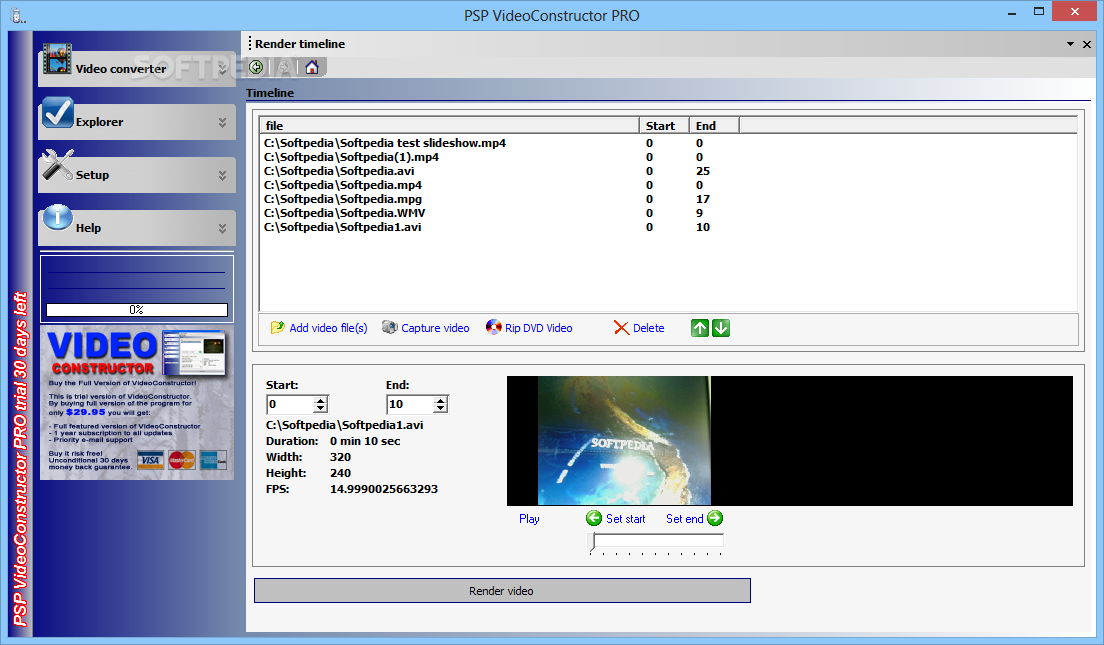Viewport: 1104px width, 645px height.
Task: Click the Setup tools icon
Action: 57,165
